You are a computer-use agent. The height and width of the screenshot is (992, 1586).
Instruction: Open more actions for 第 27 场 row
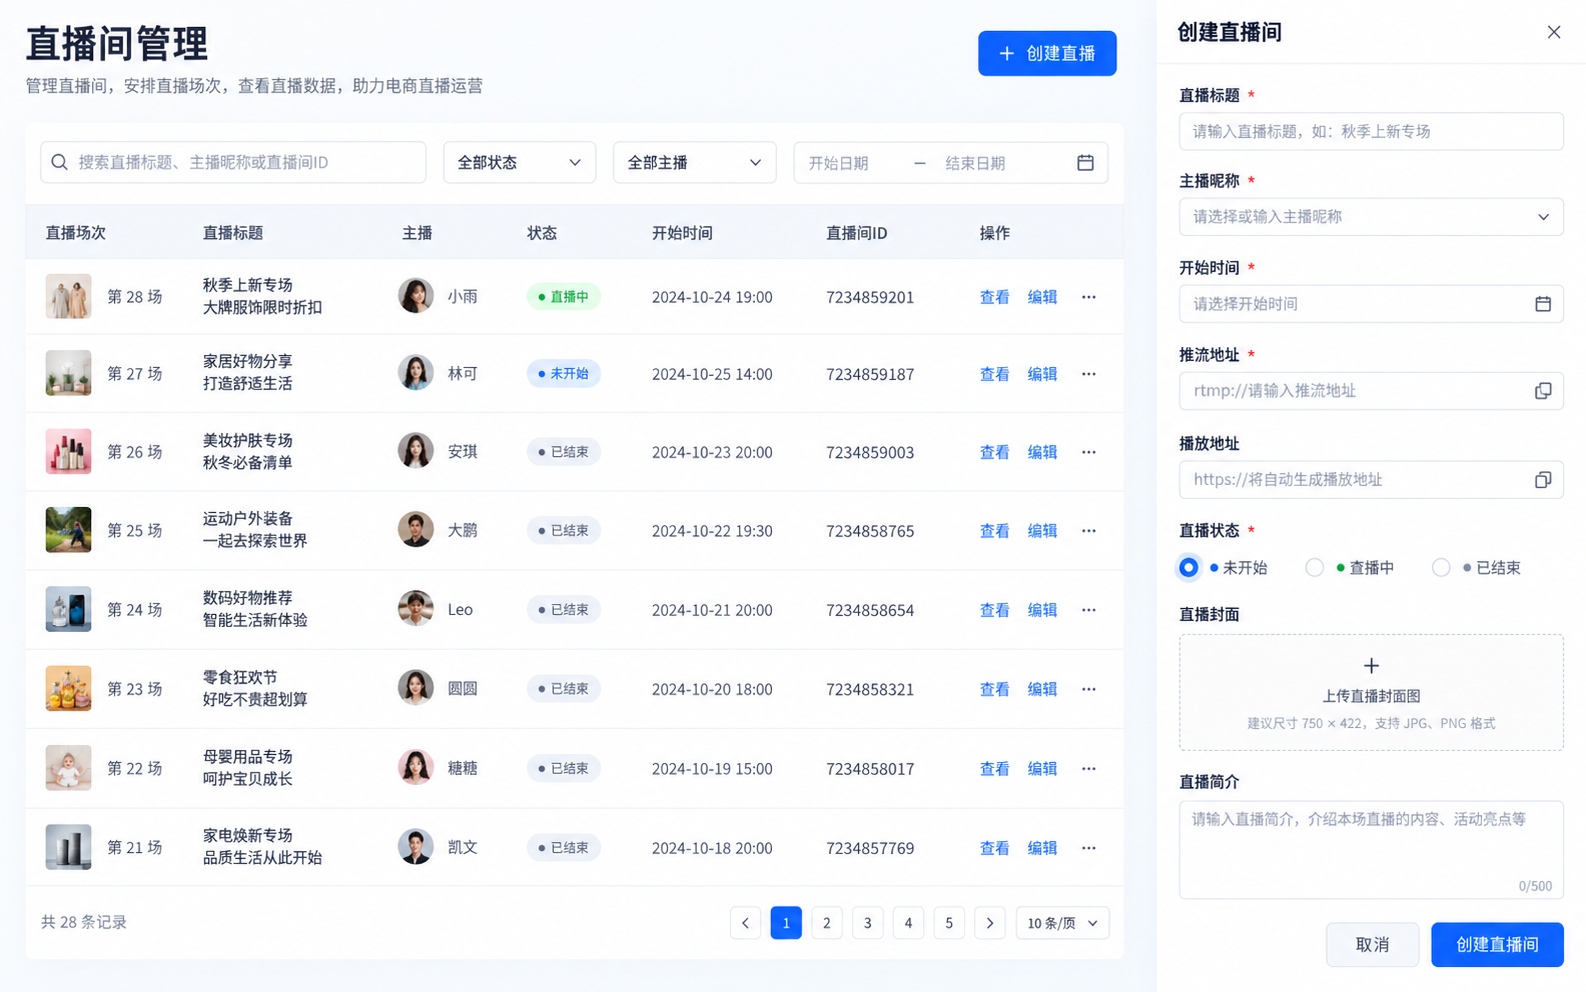1089,374
